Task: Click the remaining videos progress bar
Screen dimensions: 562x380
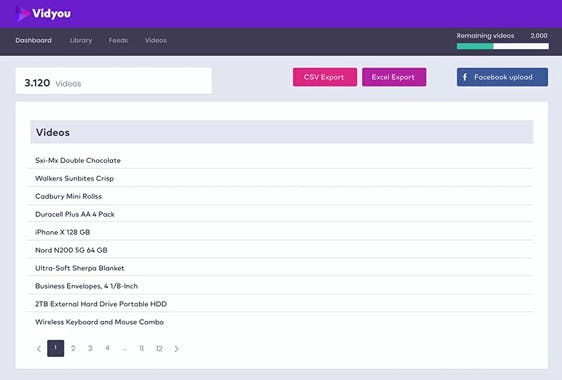Action: coord(503,46)
